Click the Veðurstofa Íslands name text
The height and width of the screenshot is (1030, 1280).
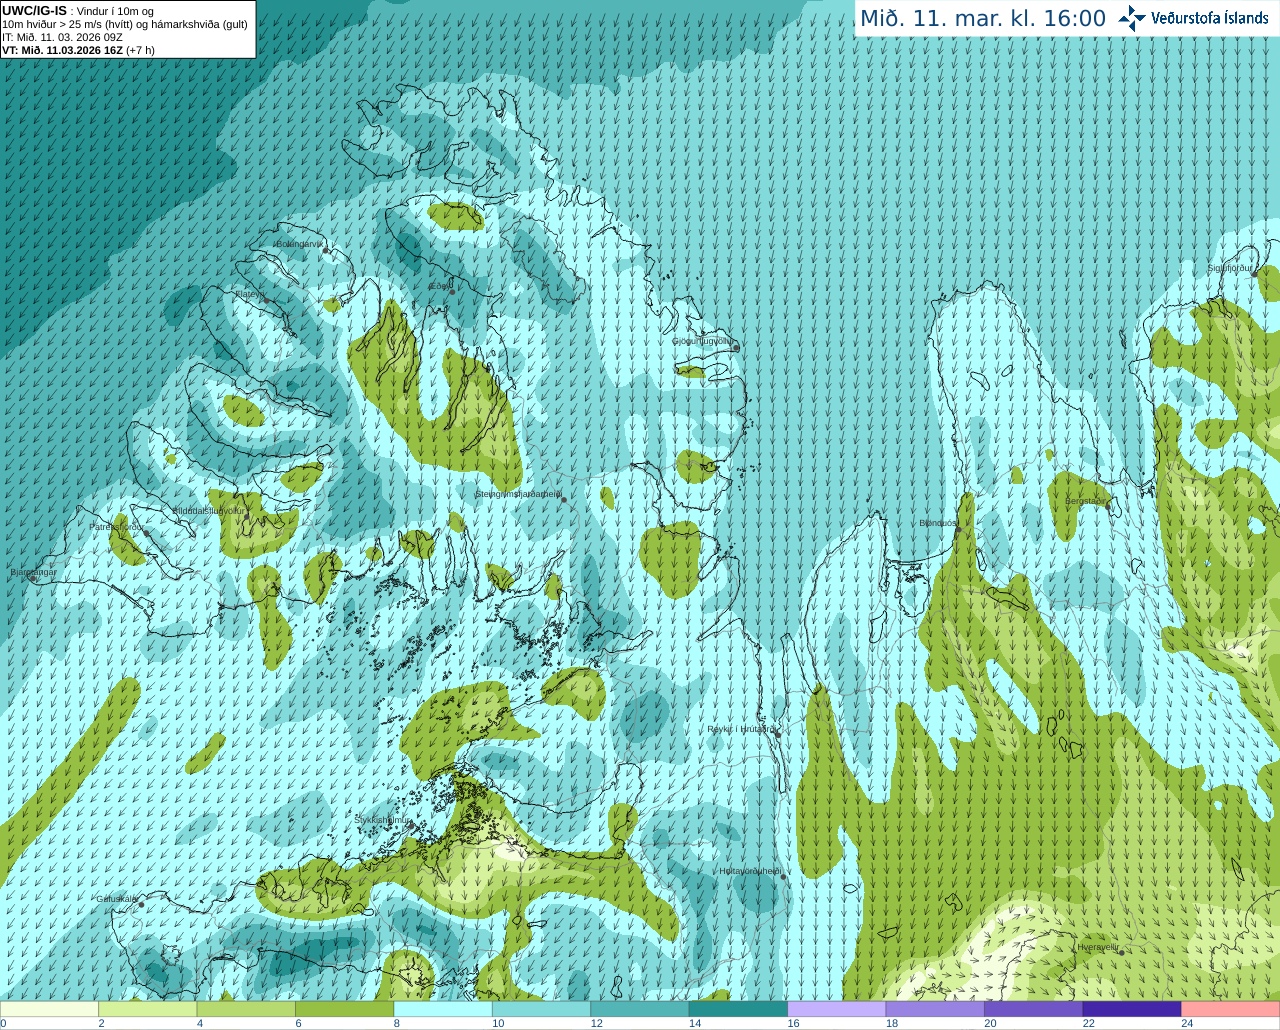click(x=1209, y=18)
